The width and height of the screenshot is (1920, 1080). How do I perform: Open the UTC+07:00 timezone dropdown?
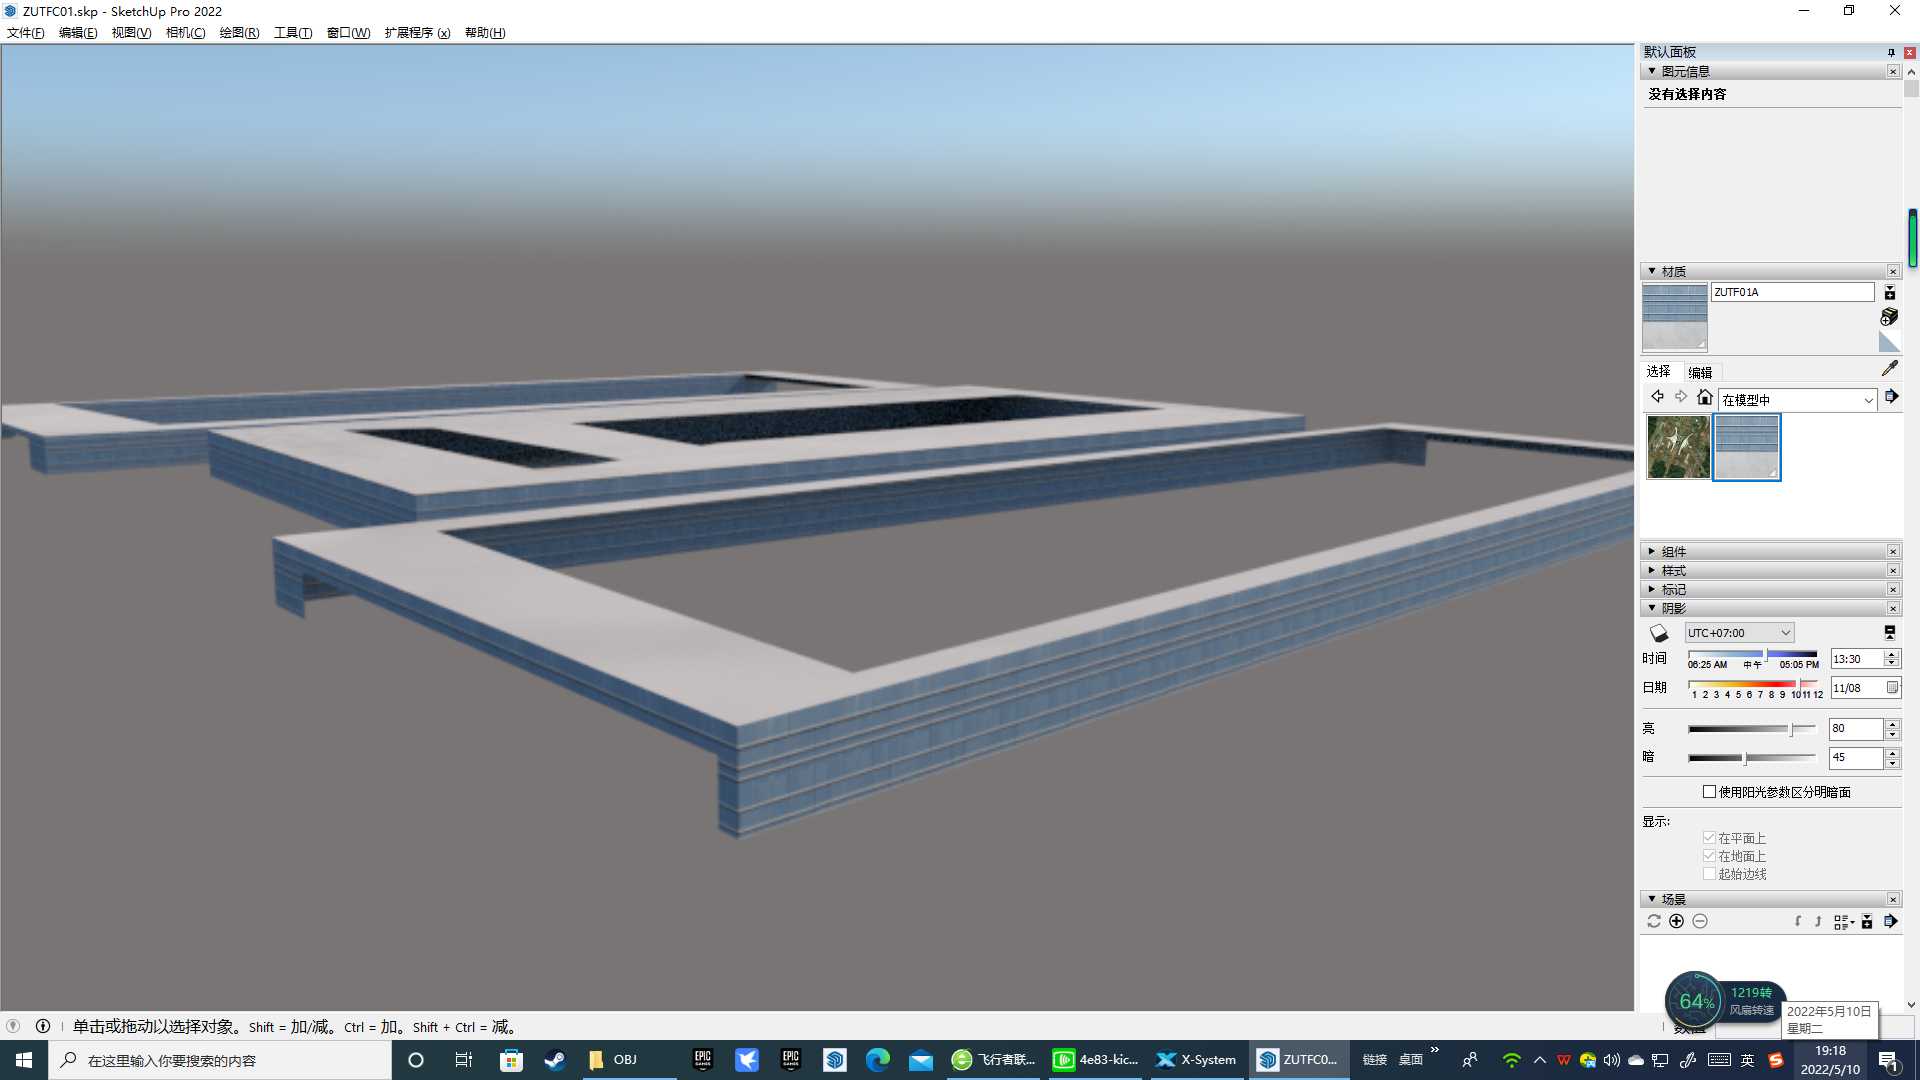[x=1740, y=633]
